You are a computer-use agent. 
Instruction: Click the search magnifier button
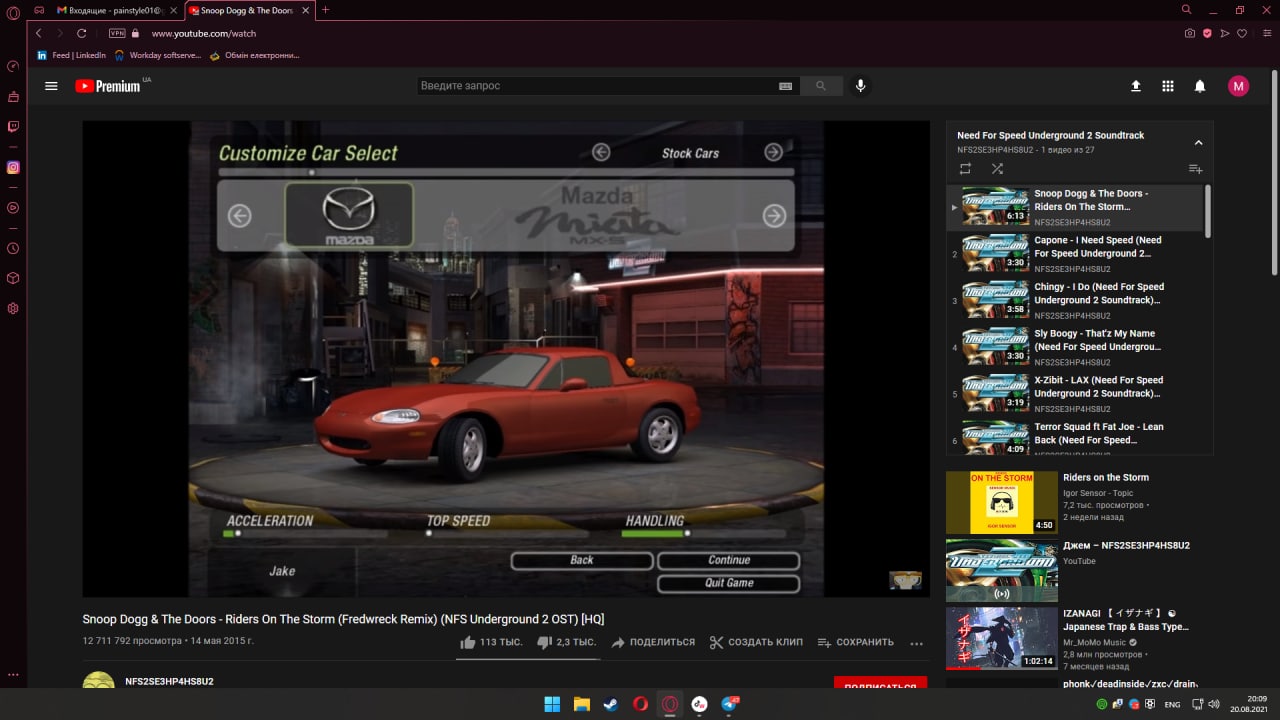[x=821, y=86]
